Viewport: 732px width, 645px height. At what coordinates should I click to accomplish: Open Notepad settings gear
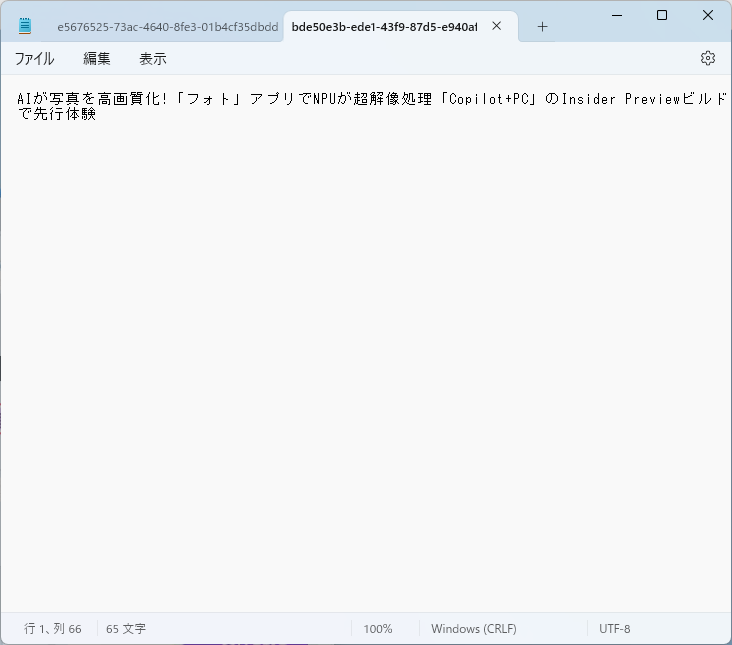click(708, 58)
